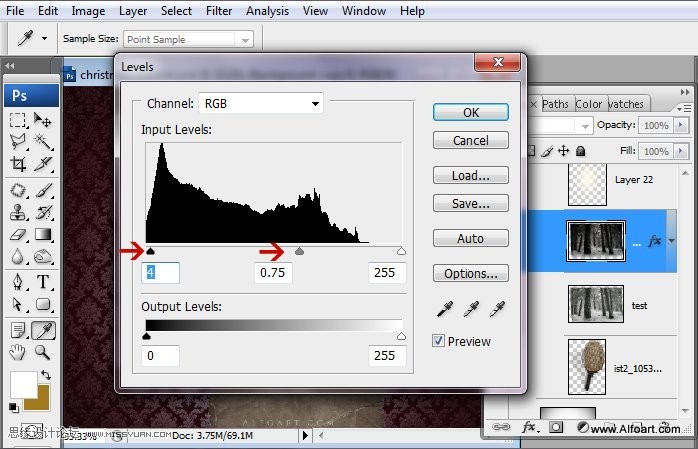Screen dimensions: 698x449
Task: Open the Channel RGB dropdown
Action: click(261, 104)
